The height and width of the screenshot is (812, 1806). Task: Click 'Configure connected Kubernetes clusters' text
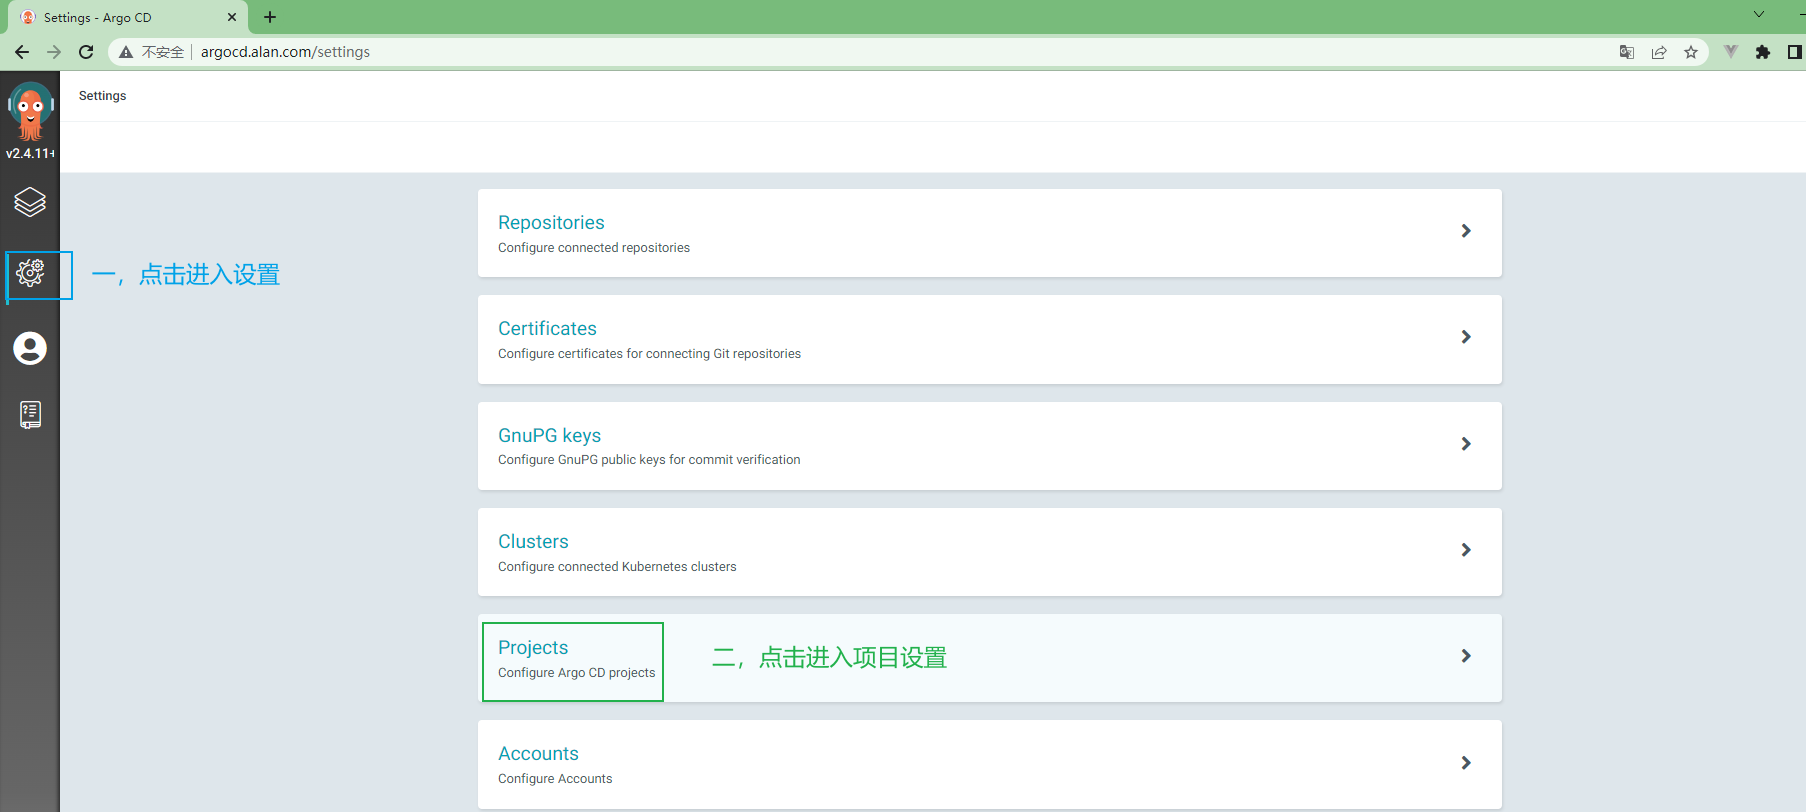click(617, 567)
